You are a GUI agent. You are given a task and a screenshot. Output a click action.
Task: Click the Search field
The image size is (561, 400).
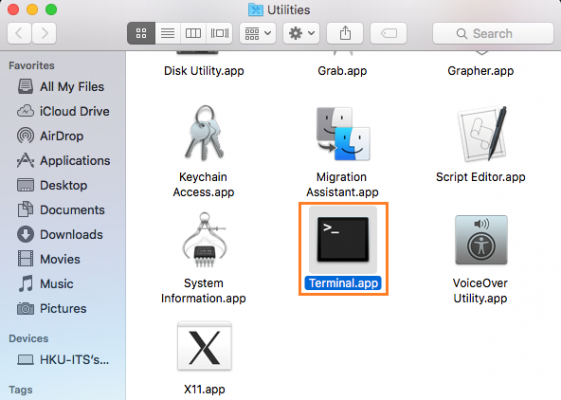493,33
